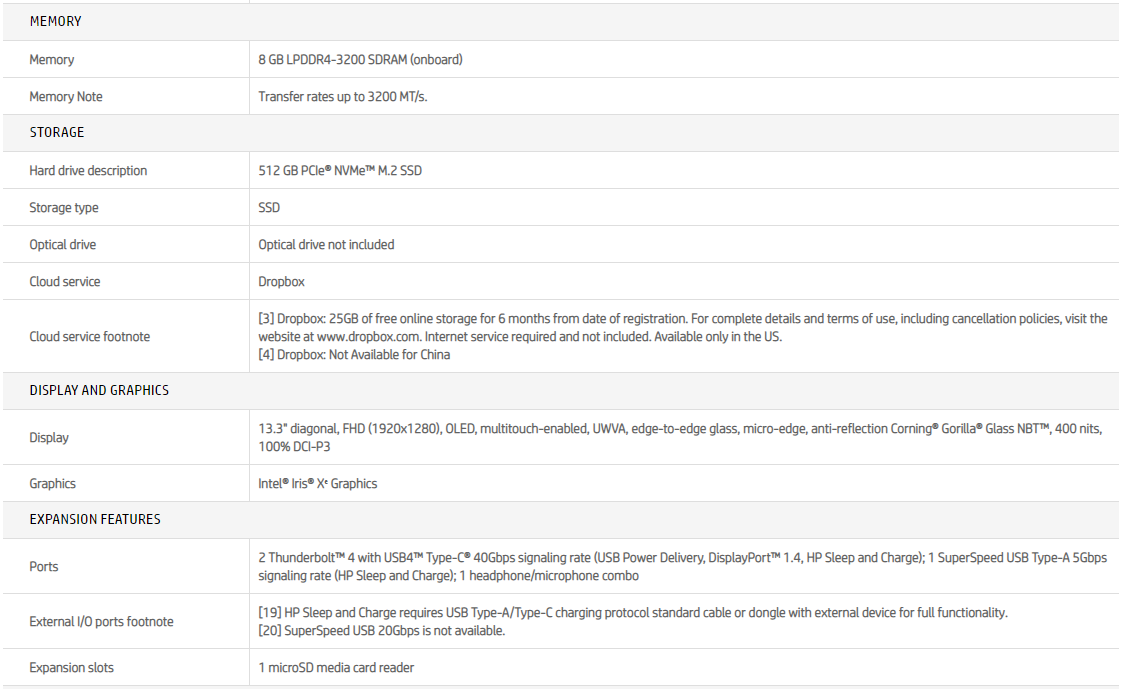Click the SuperSpeed USB 20Gbps footnote line

[x=381, y=631]
